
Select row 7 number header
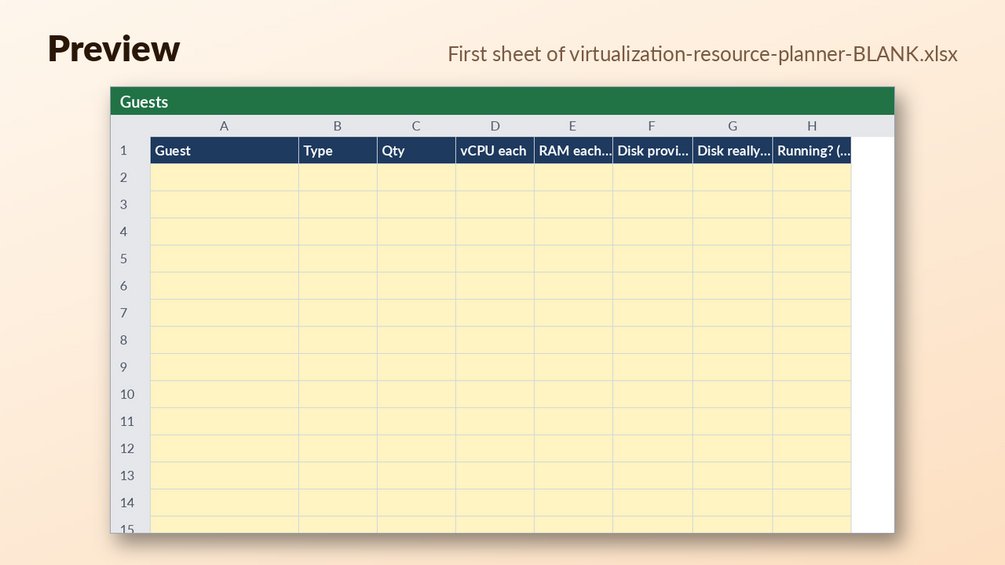[x=130, y=313]
